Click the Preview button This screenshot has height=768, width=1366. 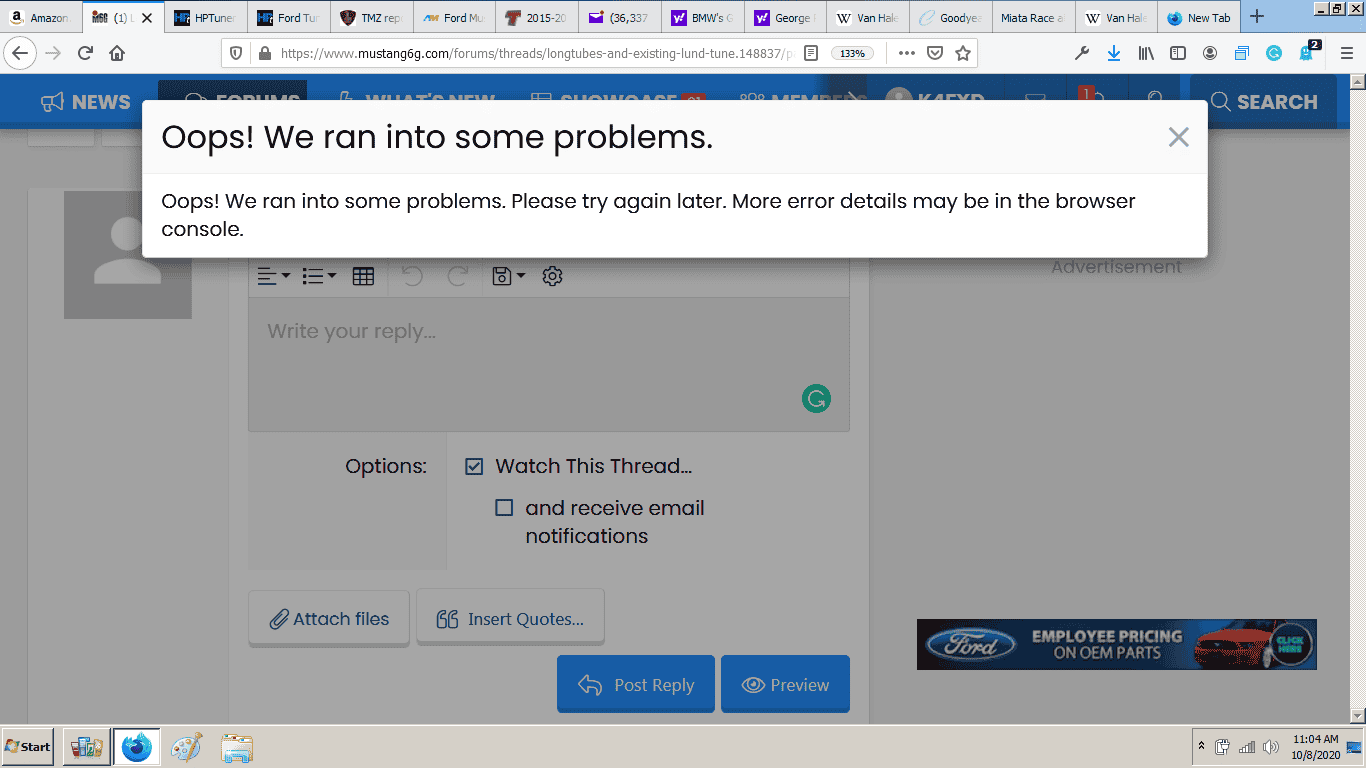tap(785, 684)
